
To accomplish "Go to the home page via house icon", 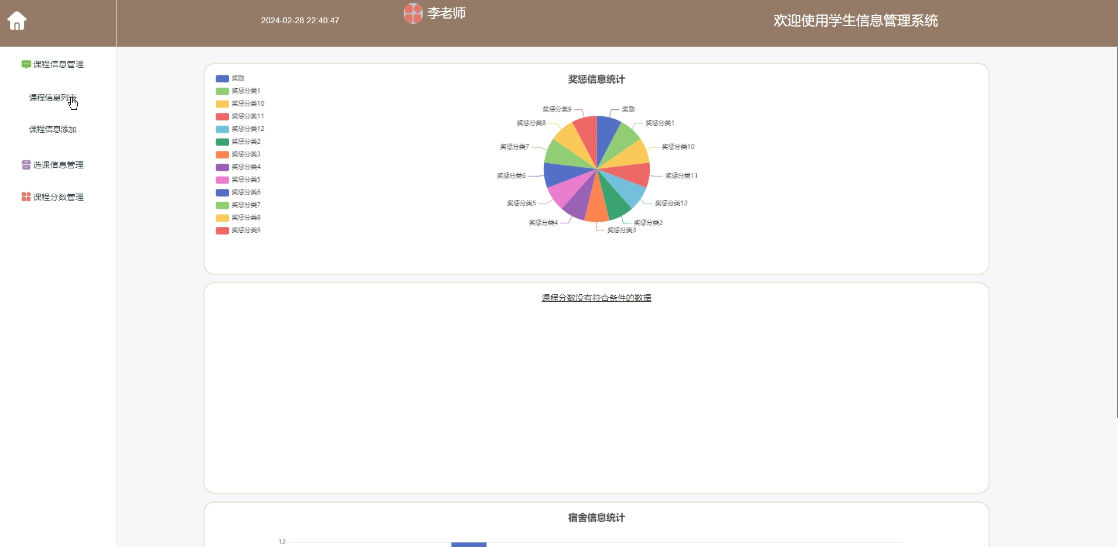I will click(x=16, y=21).
